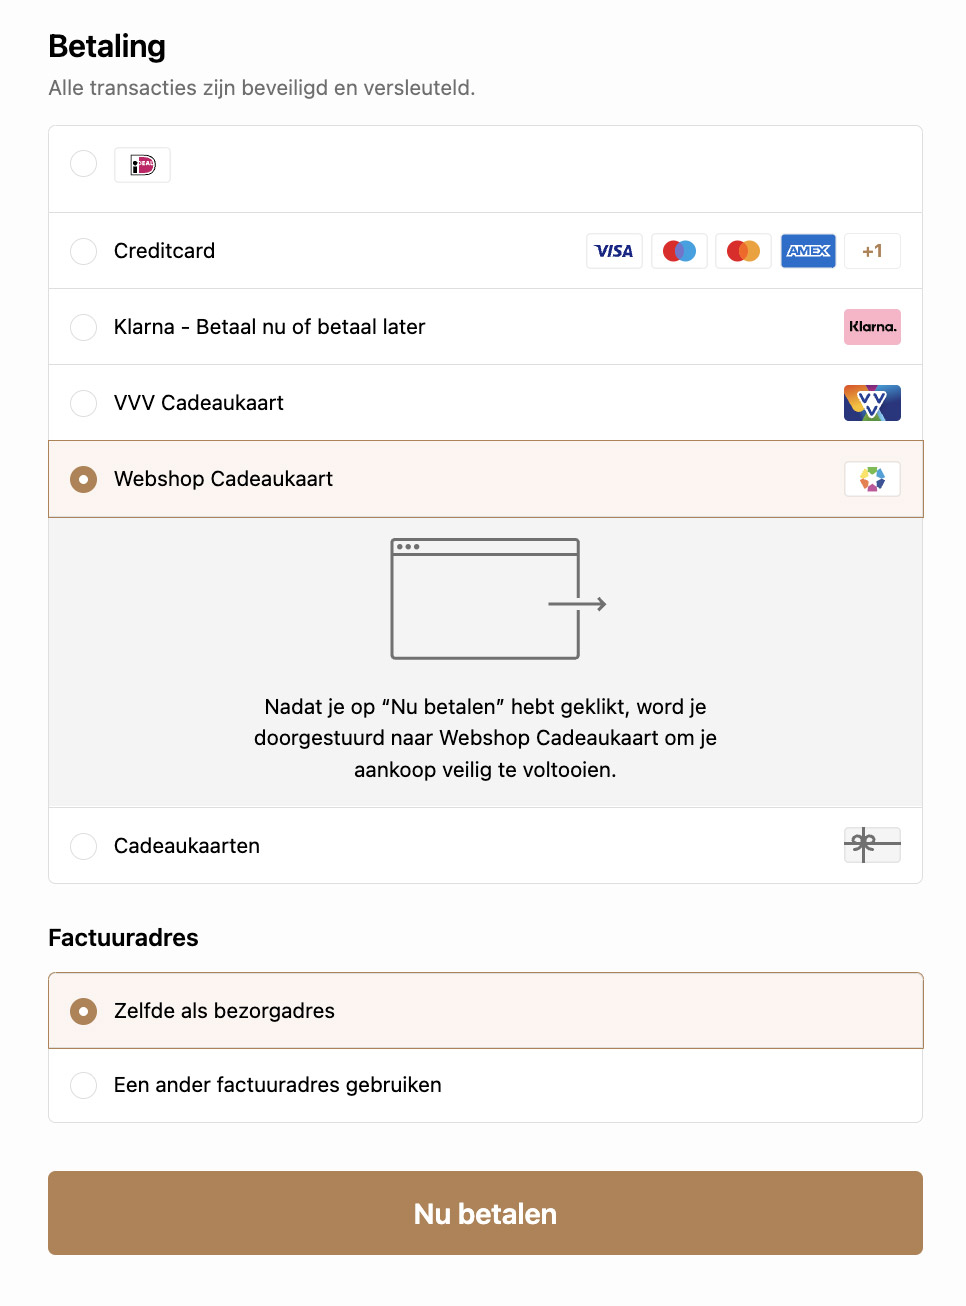The width and height of the screenshot is (966, 1306).
Task: Click the iDEAL logo icon
Action: click(x=142, y=165)
